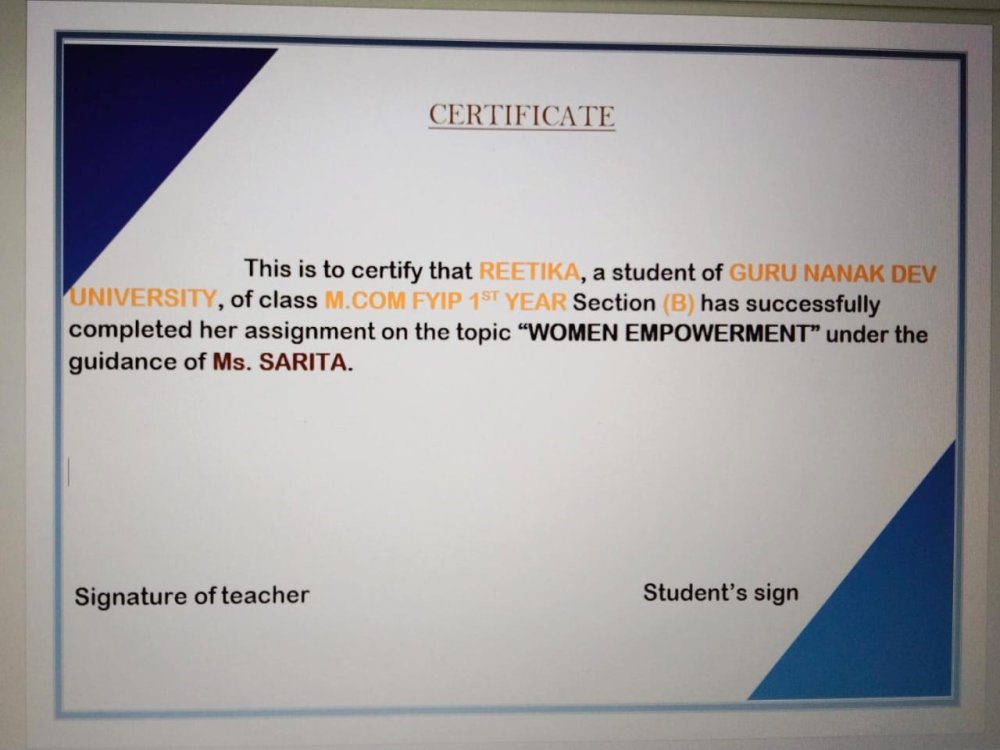Click the words of class

pos(274,299)
